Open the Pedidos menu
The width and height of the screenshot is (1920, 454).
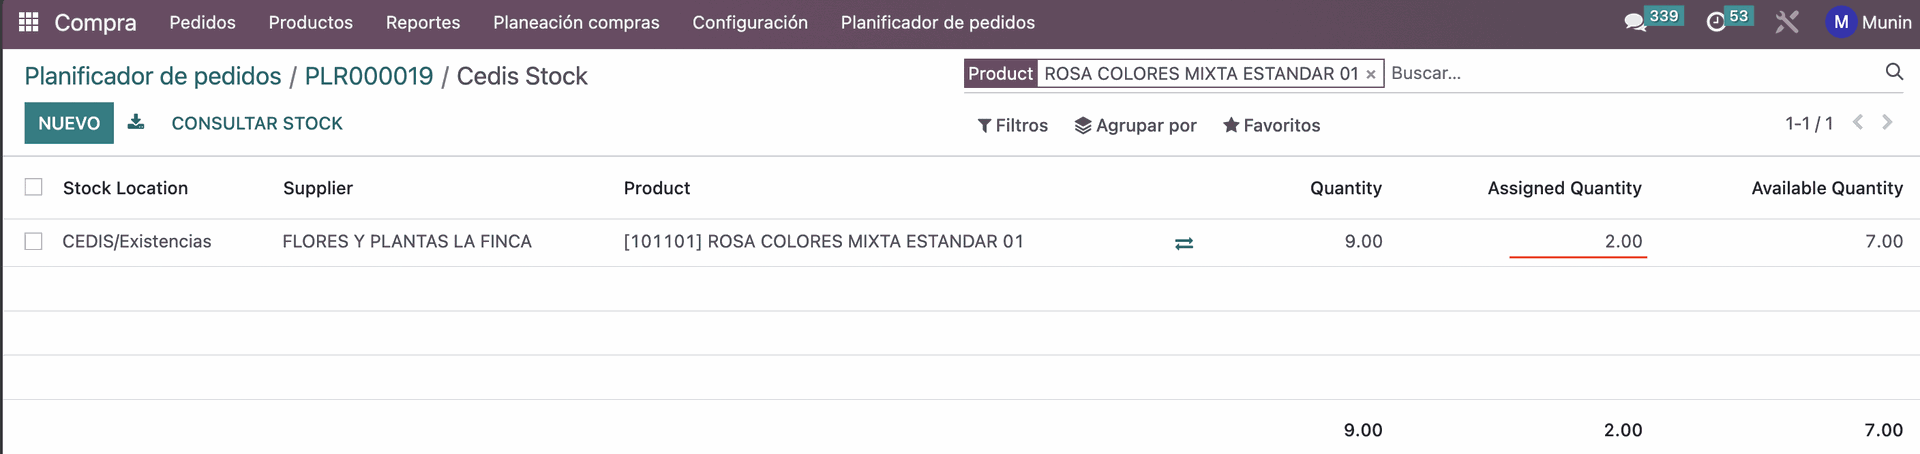(x=202, y=22)
